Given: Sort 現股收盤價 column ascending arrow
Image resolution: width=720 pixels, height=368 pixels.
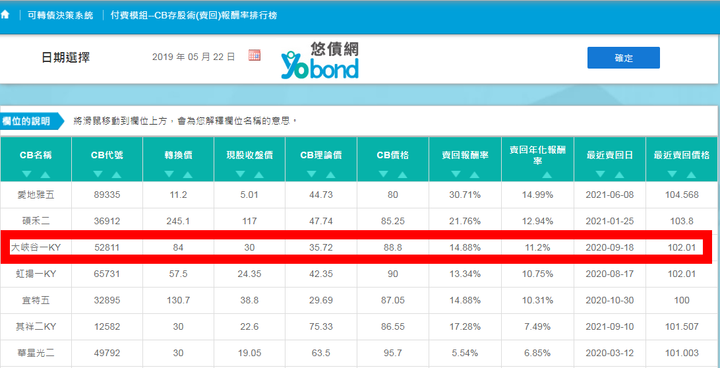Looking at the screenshot, I should [x=259, y=175].
